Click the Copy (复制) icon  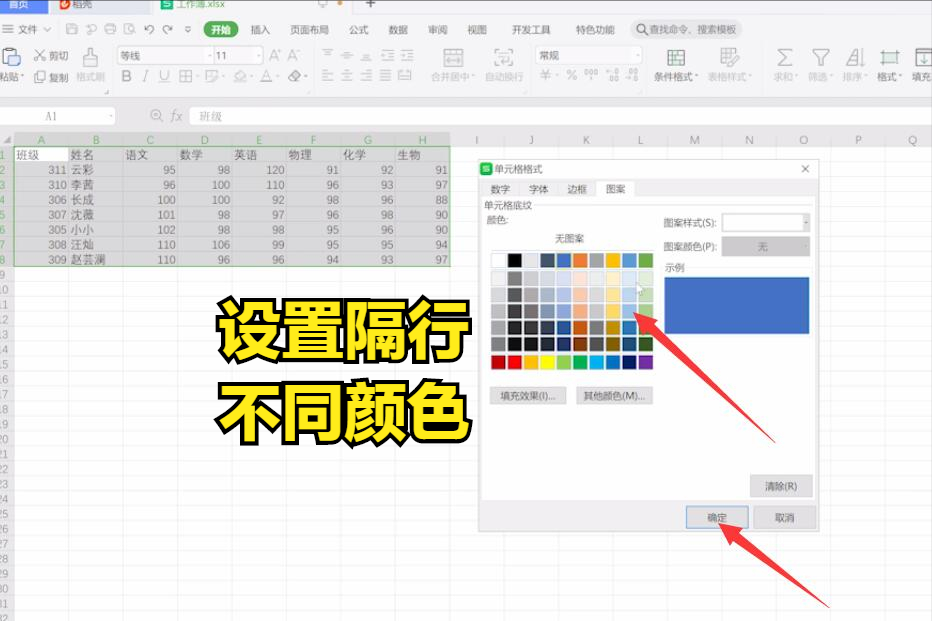[40, 77]
